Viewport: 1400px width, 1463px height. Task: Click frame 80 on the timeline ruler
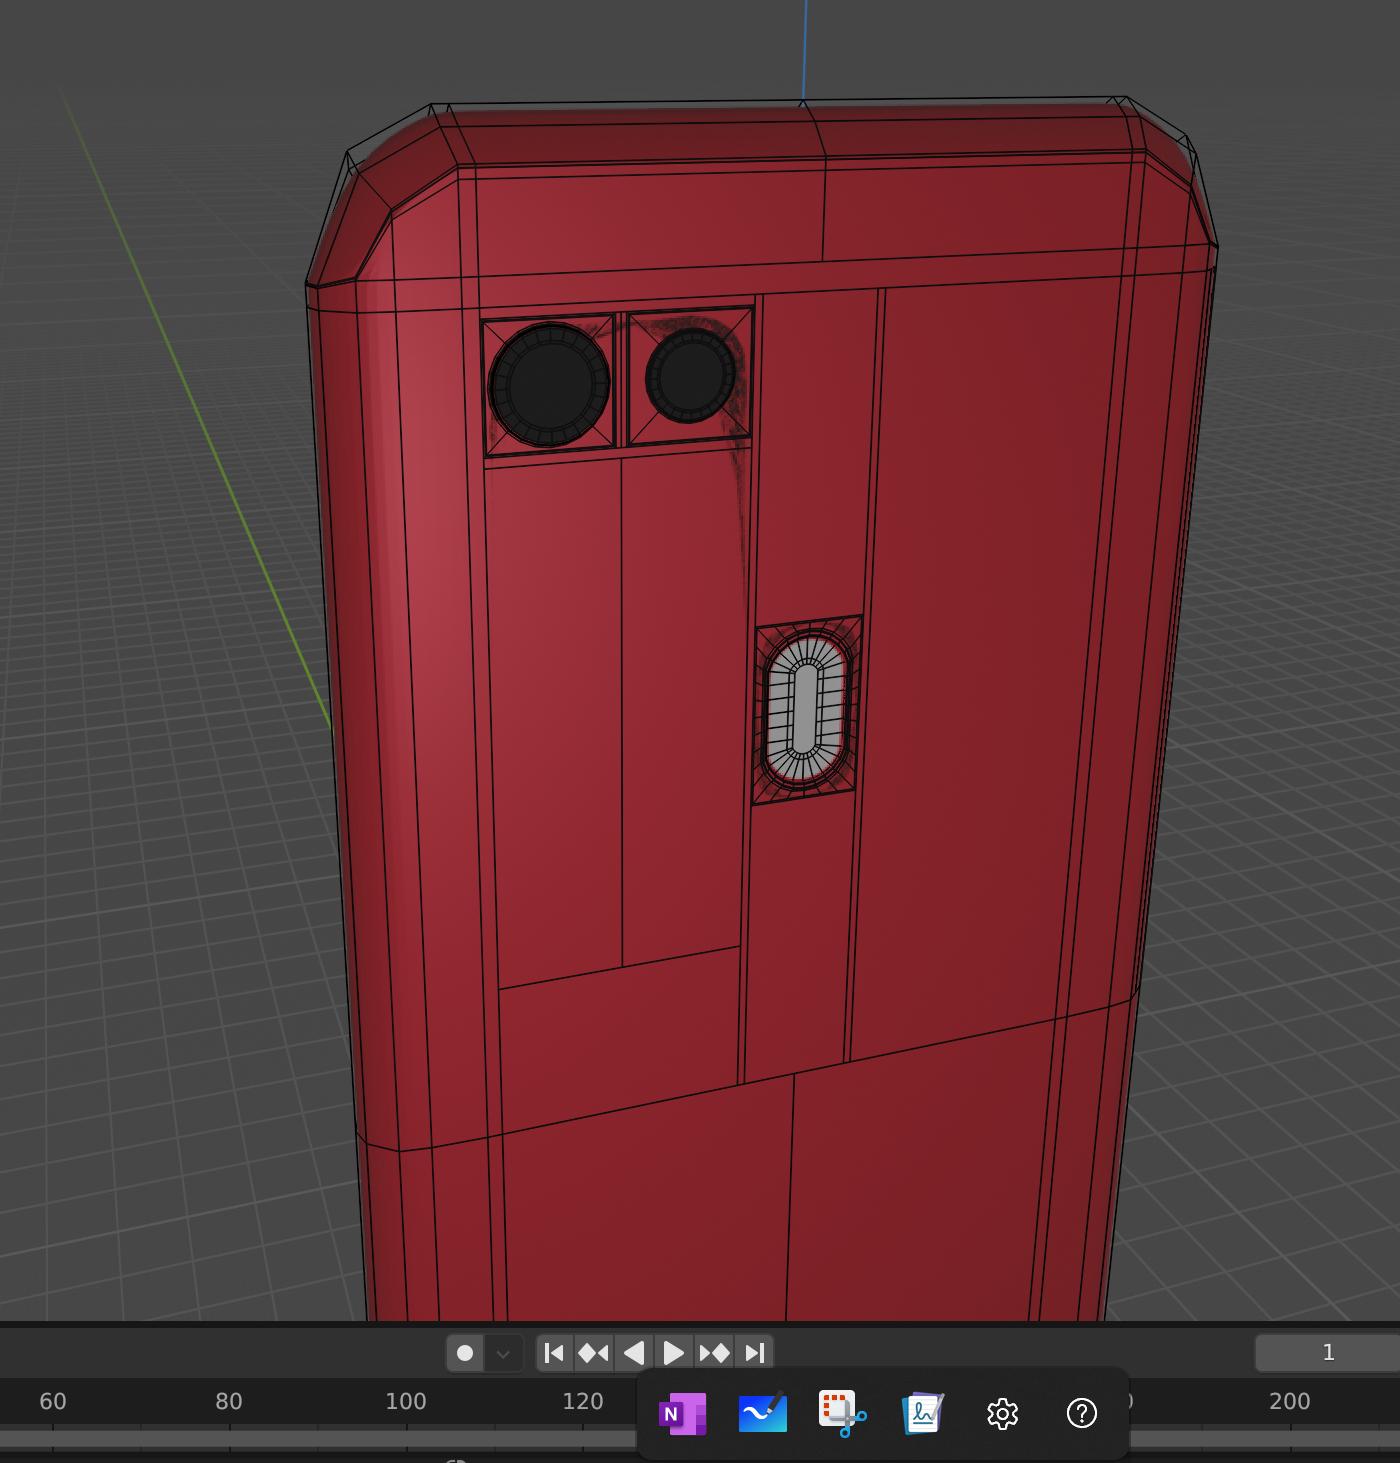[229, 1402]
